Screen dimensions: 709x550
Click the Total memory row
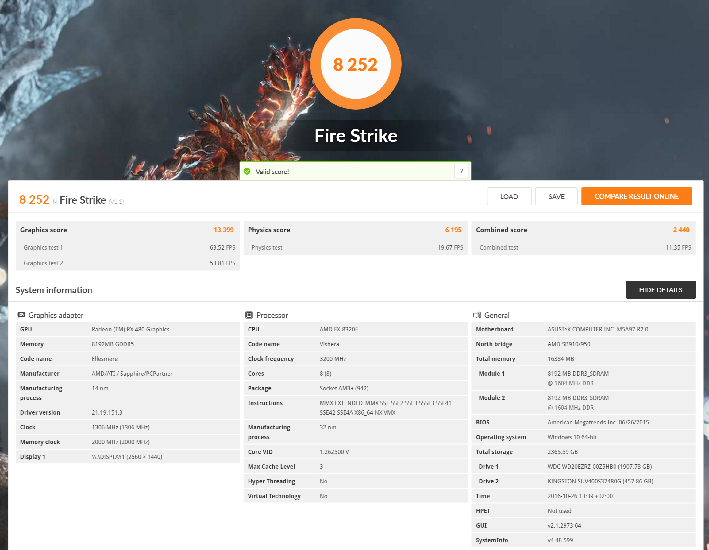point(583,359)
